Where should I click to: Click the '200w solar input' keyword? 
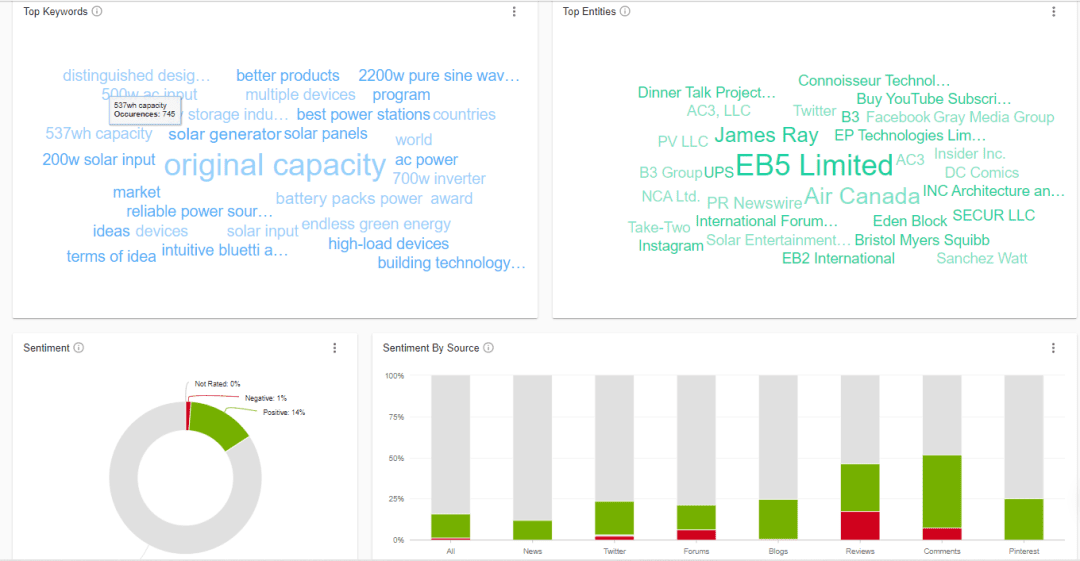99,160
